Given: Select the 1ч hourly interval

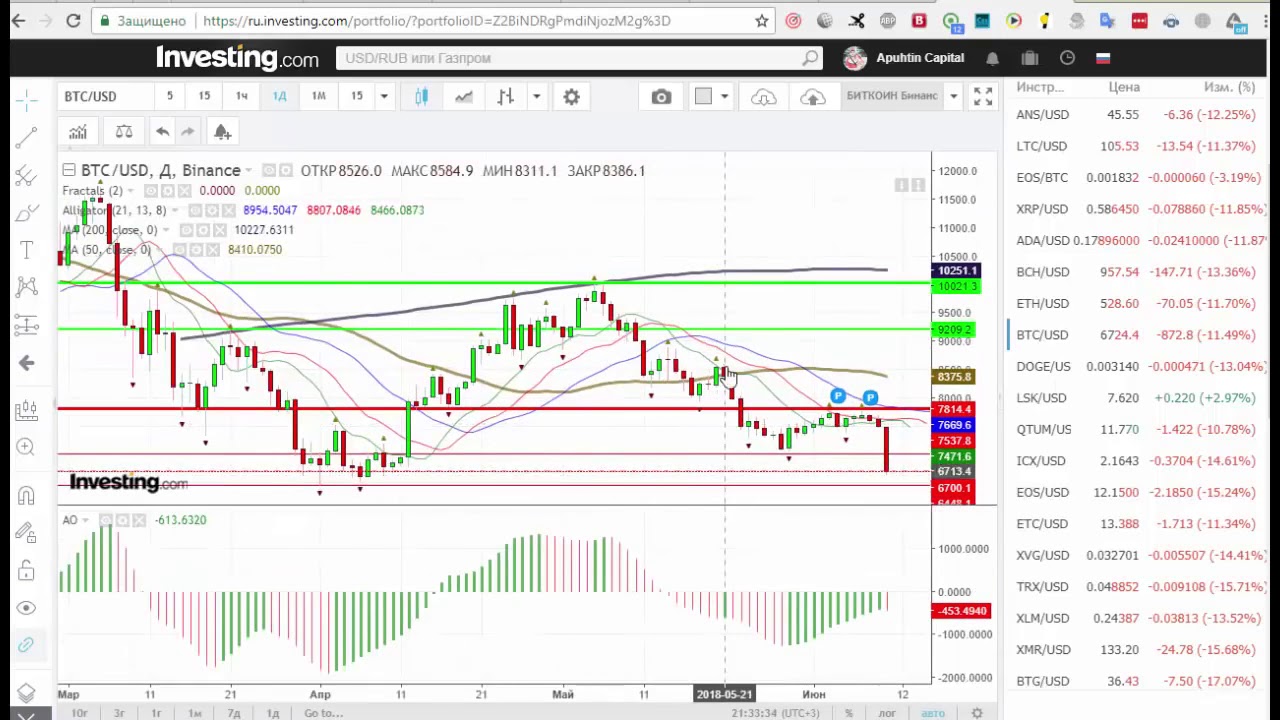Looking at the screenshot, I should coord(241,96).
